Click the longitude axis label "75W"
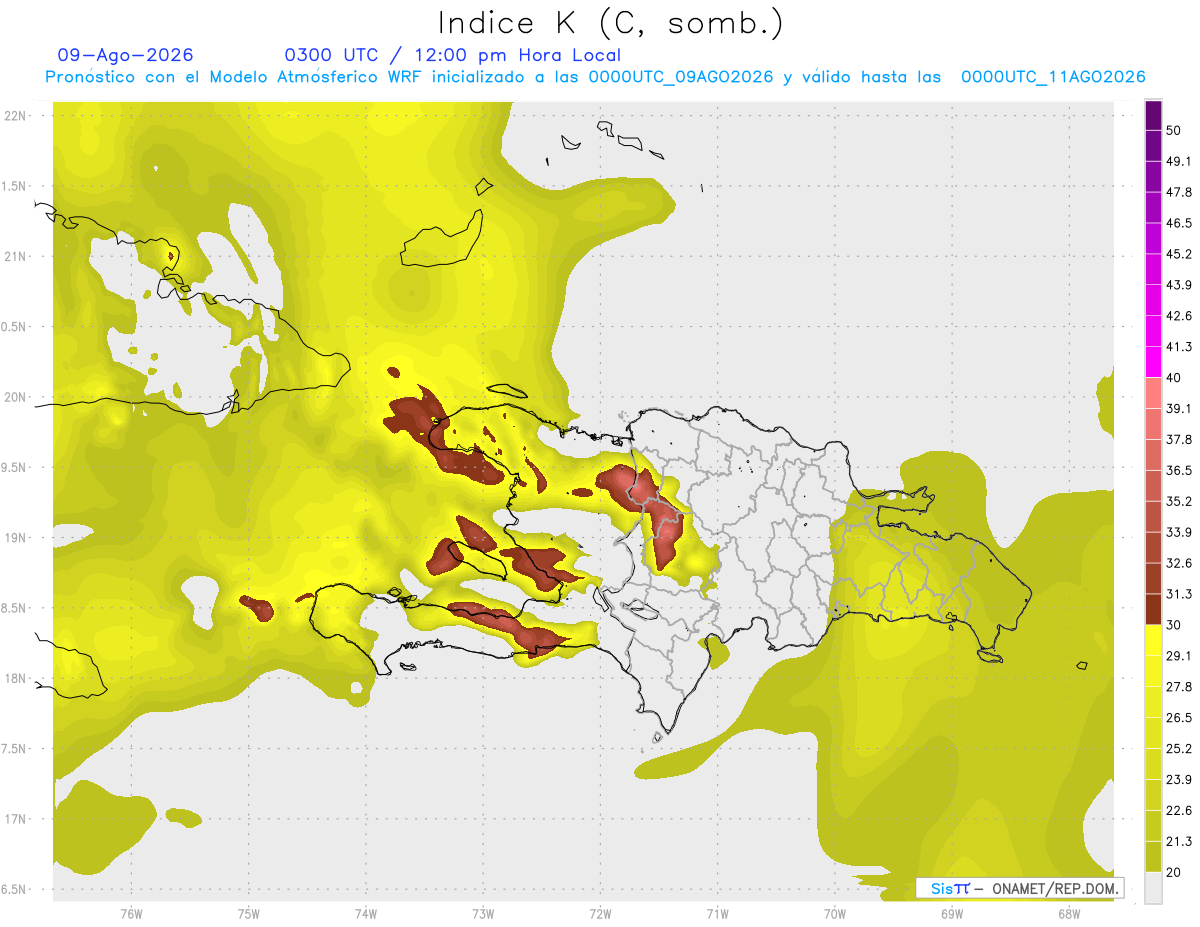 248,913
